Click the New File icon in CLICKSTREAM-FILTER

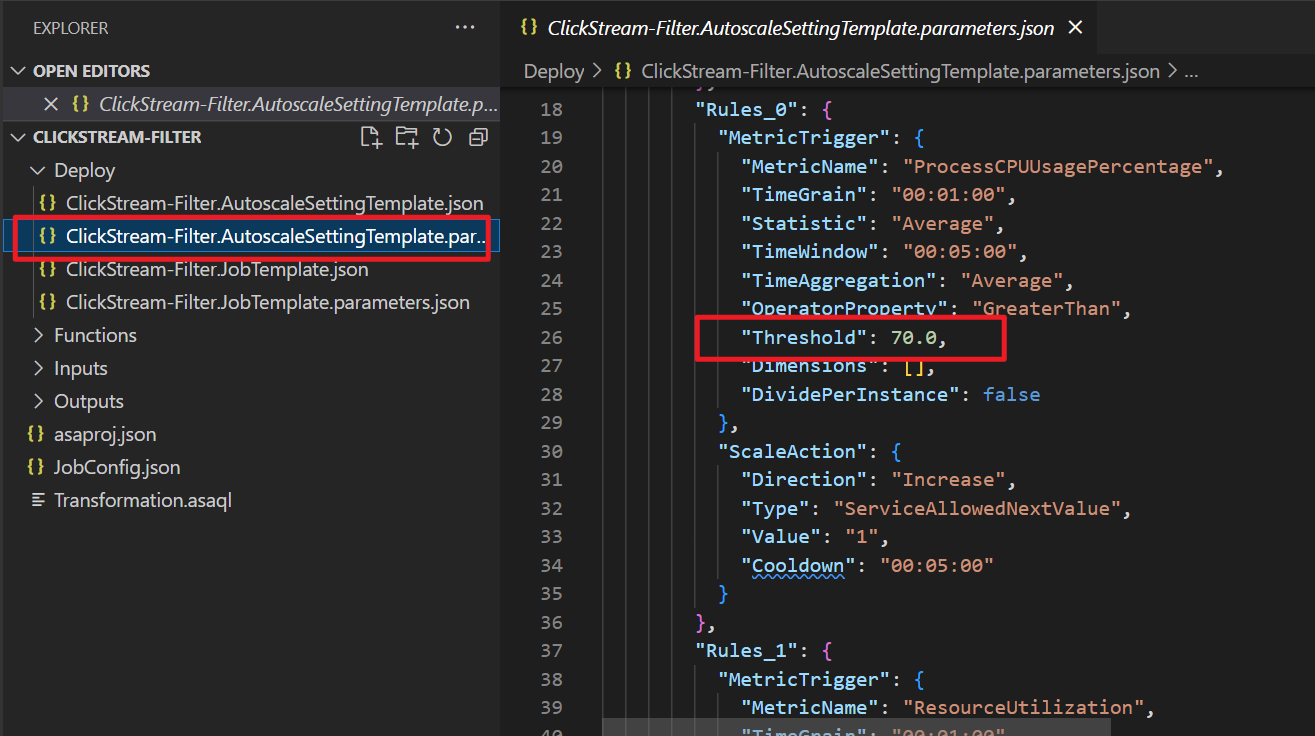(371, 137)
